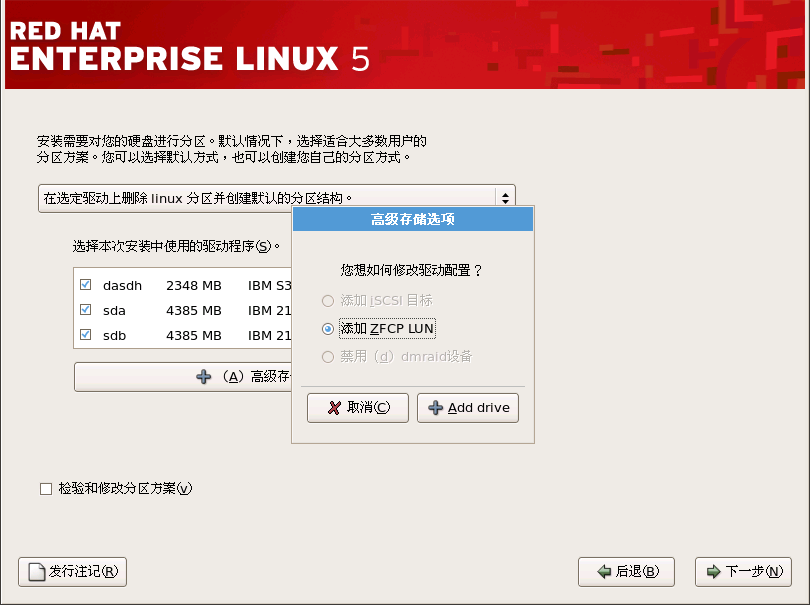This screenshot has width=810, height=605.
Task: Select the 添加 iSCSI 目标 radio option
Action: pyautogui.click(x=328, y=301)
